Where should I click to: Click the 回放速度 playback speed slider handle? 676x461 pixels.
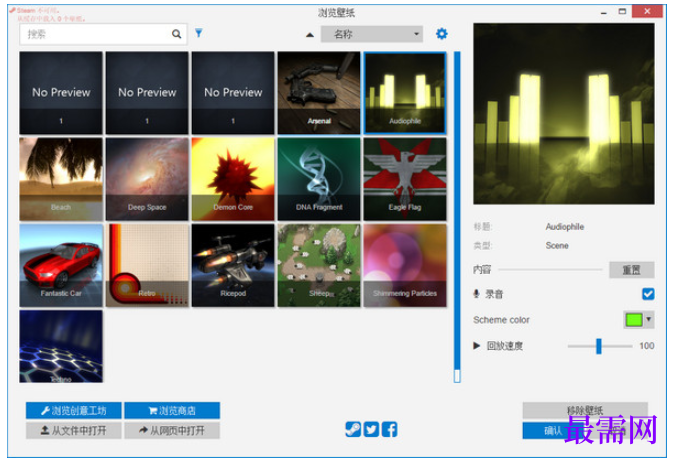click(599, 346)
